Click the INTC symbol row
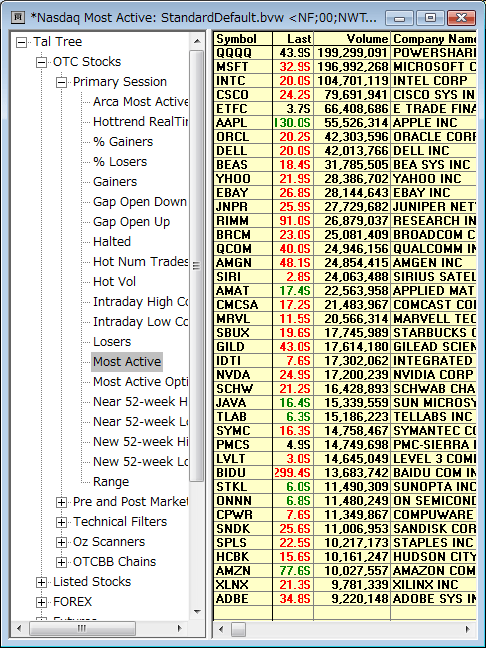This screenshot has width=486, height=648. coord(243,81)
